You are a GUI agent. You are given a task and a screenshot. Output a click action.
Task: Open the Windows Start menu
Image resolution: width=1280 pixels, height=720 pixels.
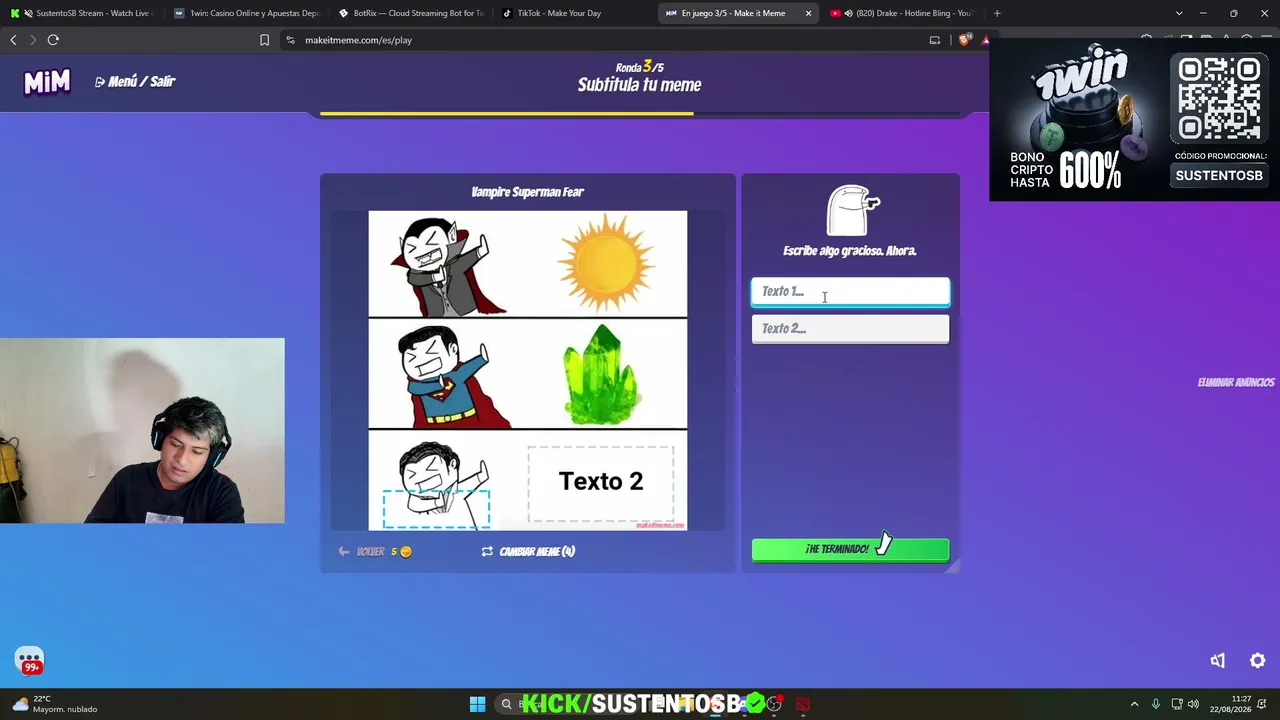477,704
